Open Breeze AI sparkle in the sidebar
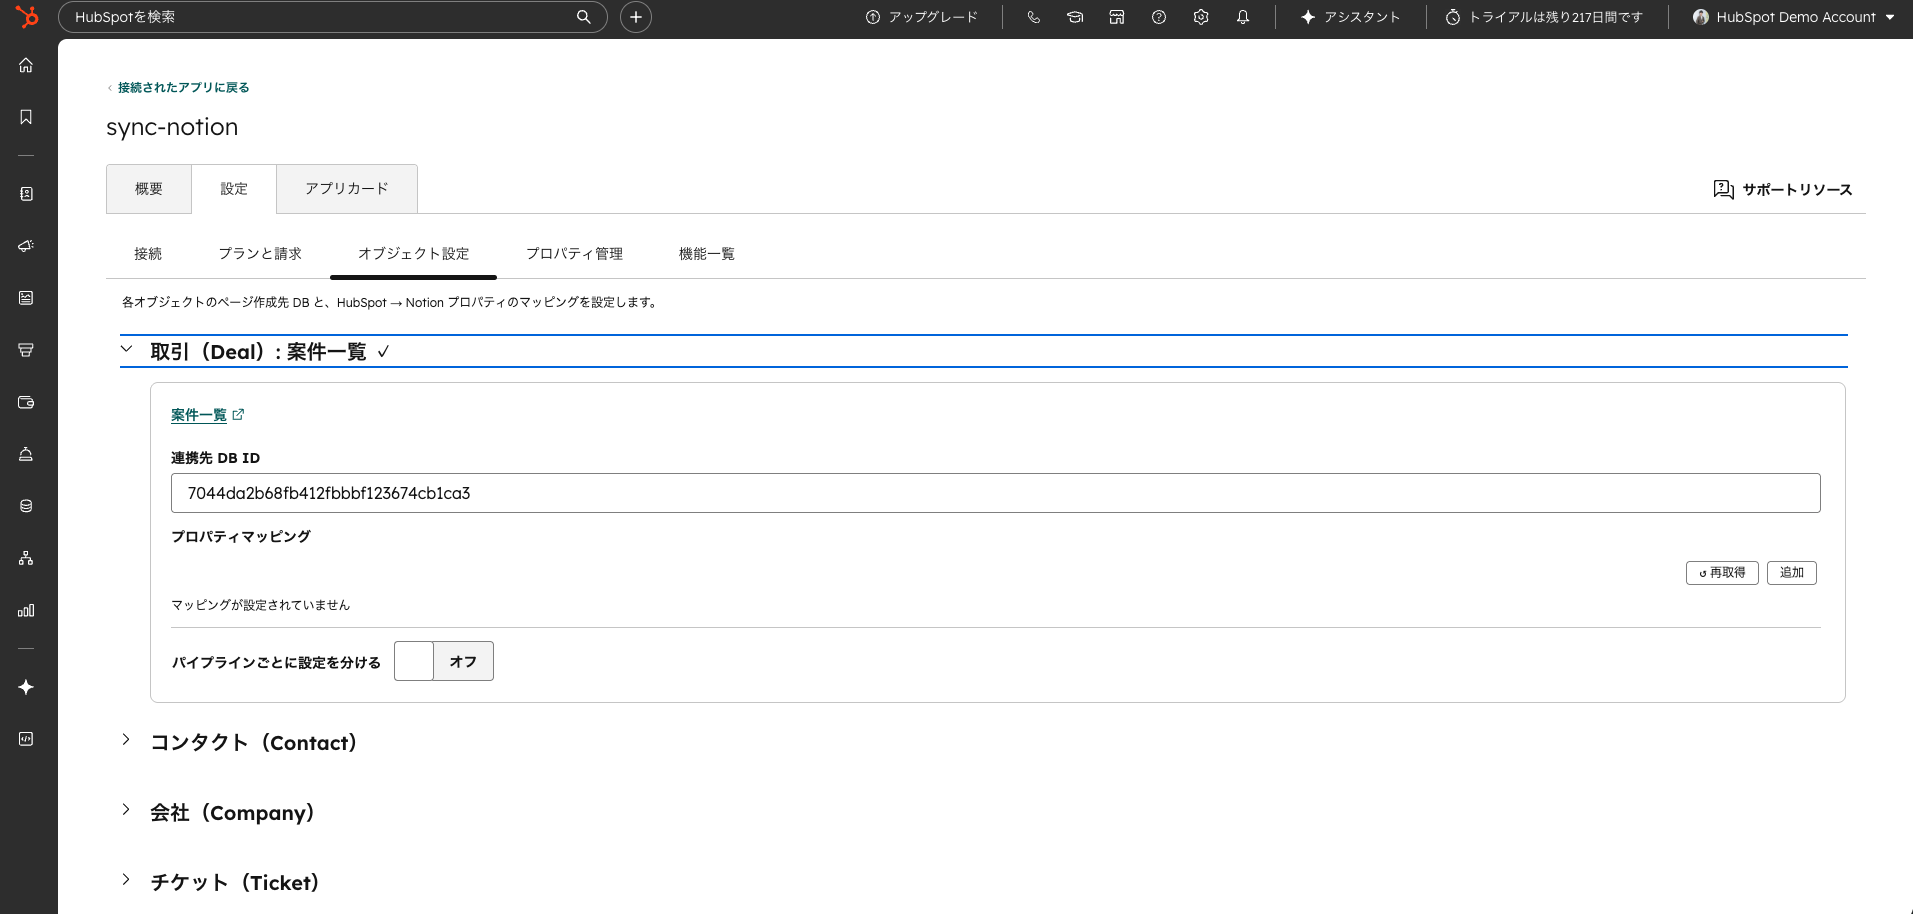 click(x=26, y=687)
